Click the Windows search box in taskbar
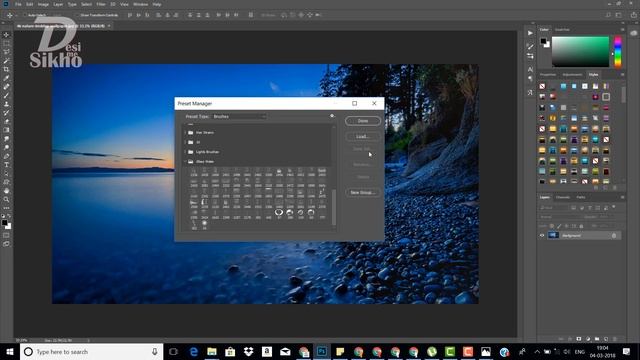Image resolution: width=640 pixels, height=360 pixels. (91, 352)
